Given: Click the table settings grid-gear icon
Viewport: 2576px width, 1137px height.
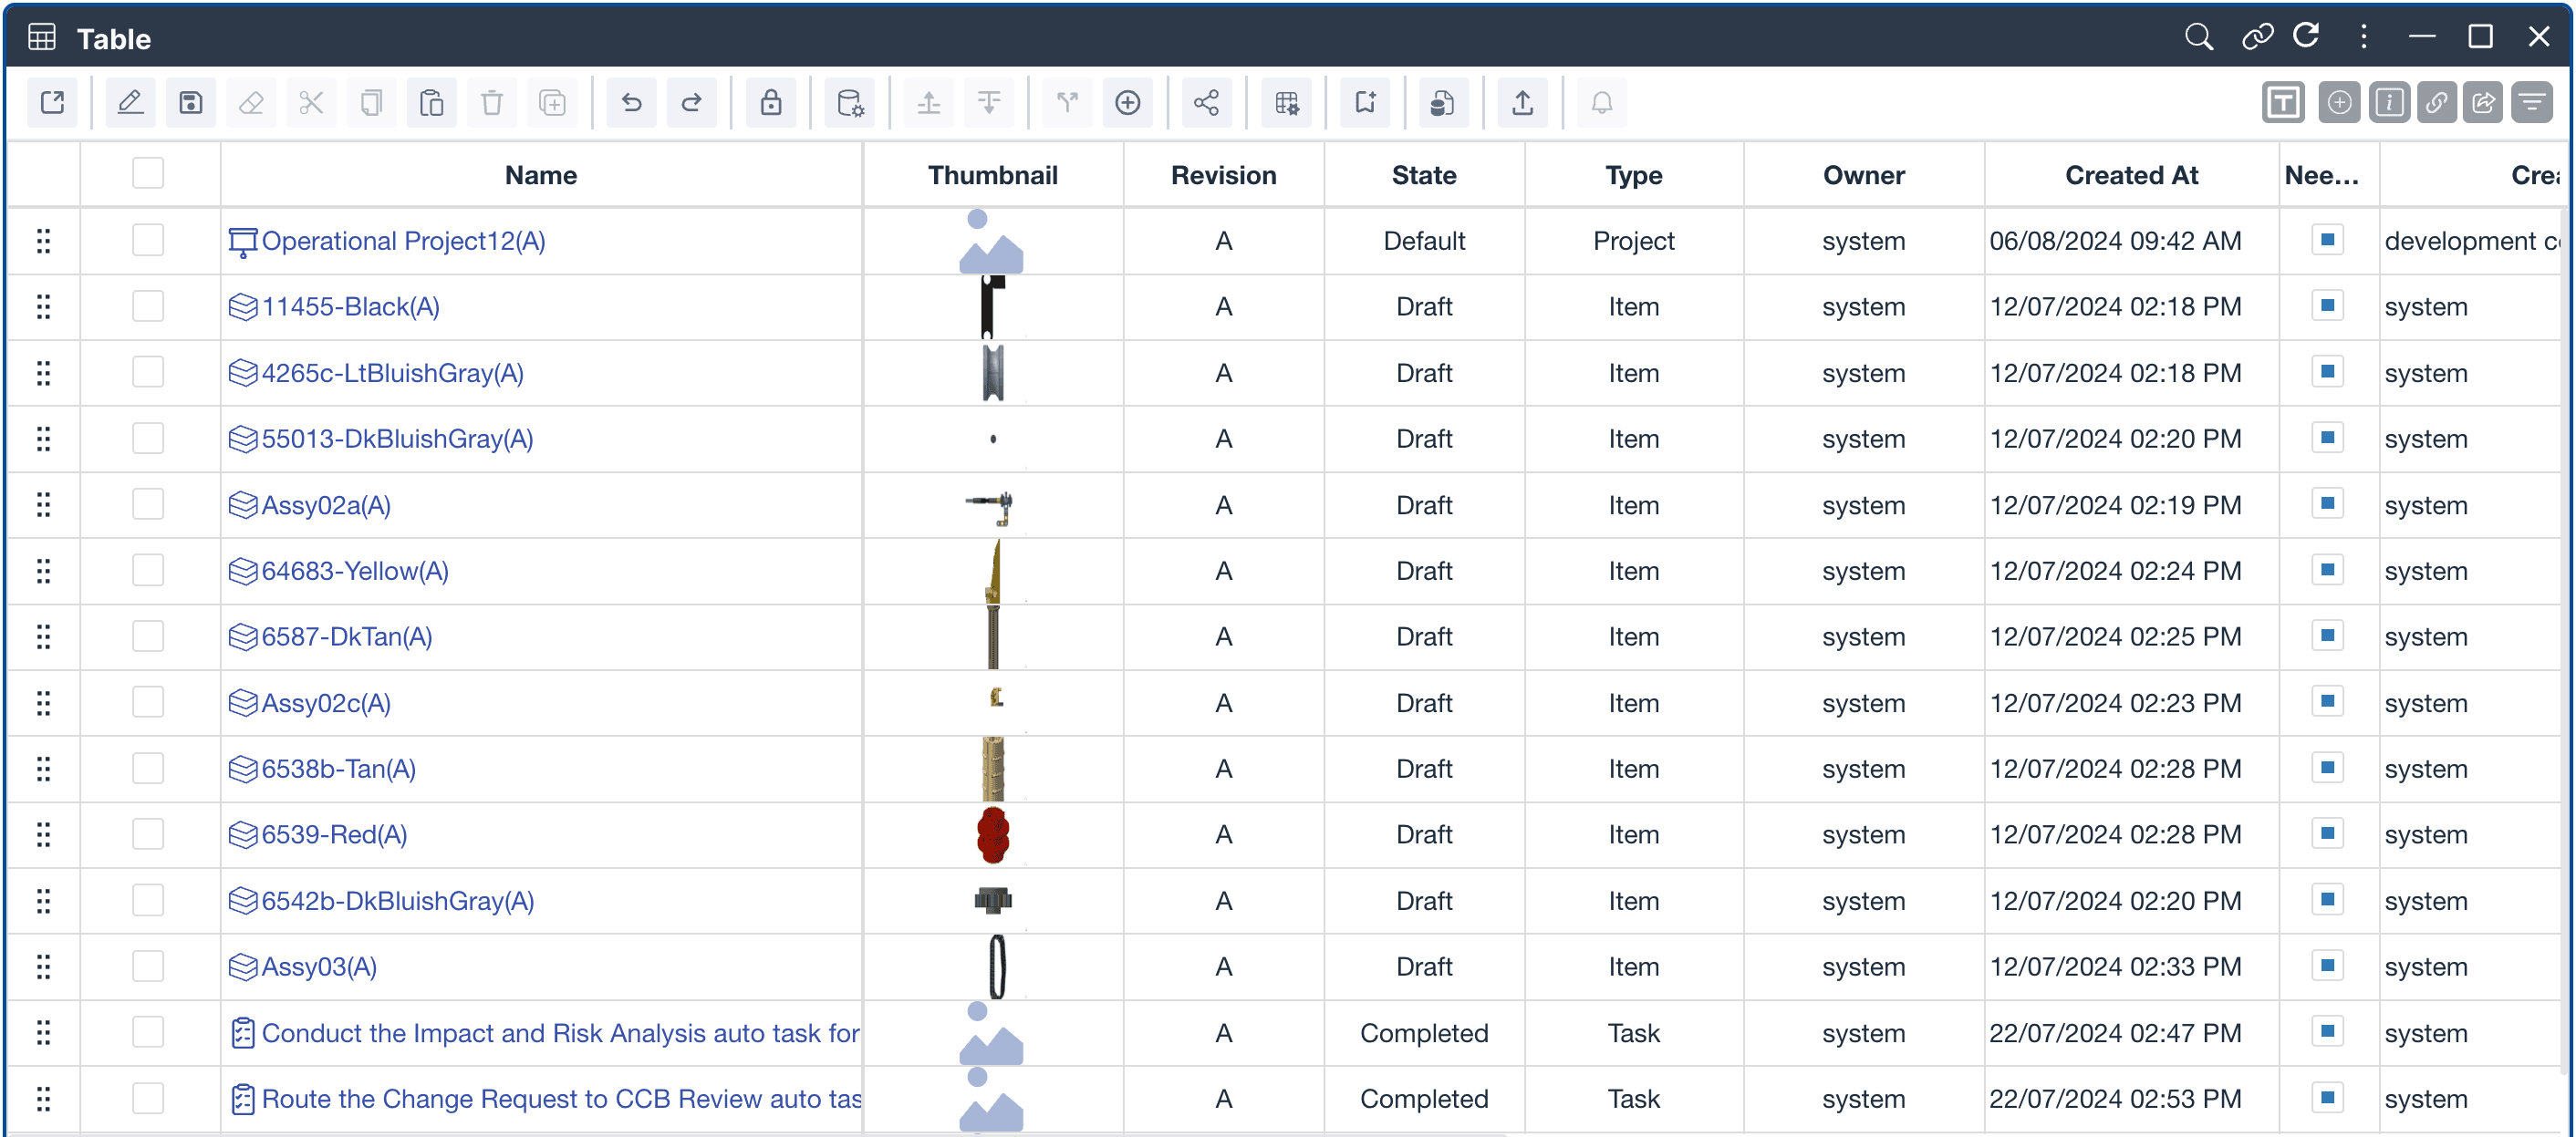Looking at the screenshot, I should click(1286, 102).
